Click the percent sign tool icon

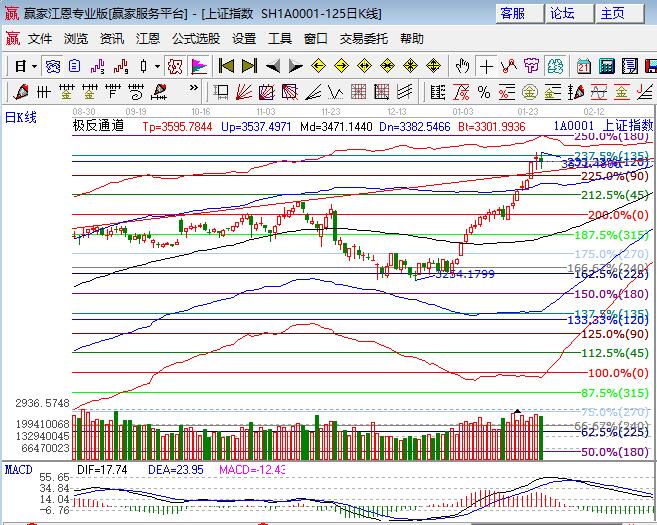pyautogui.click(x=484, y=92)
